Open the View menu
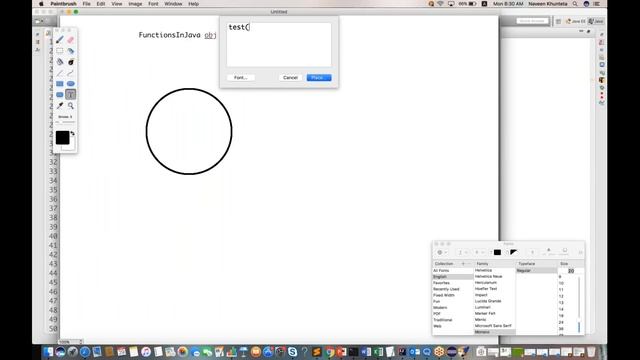 (x=117, y=4)
